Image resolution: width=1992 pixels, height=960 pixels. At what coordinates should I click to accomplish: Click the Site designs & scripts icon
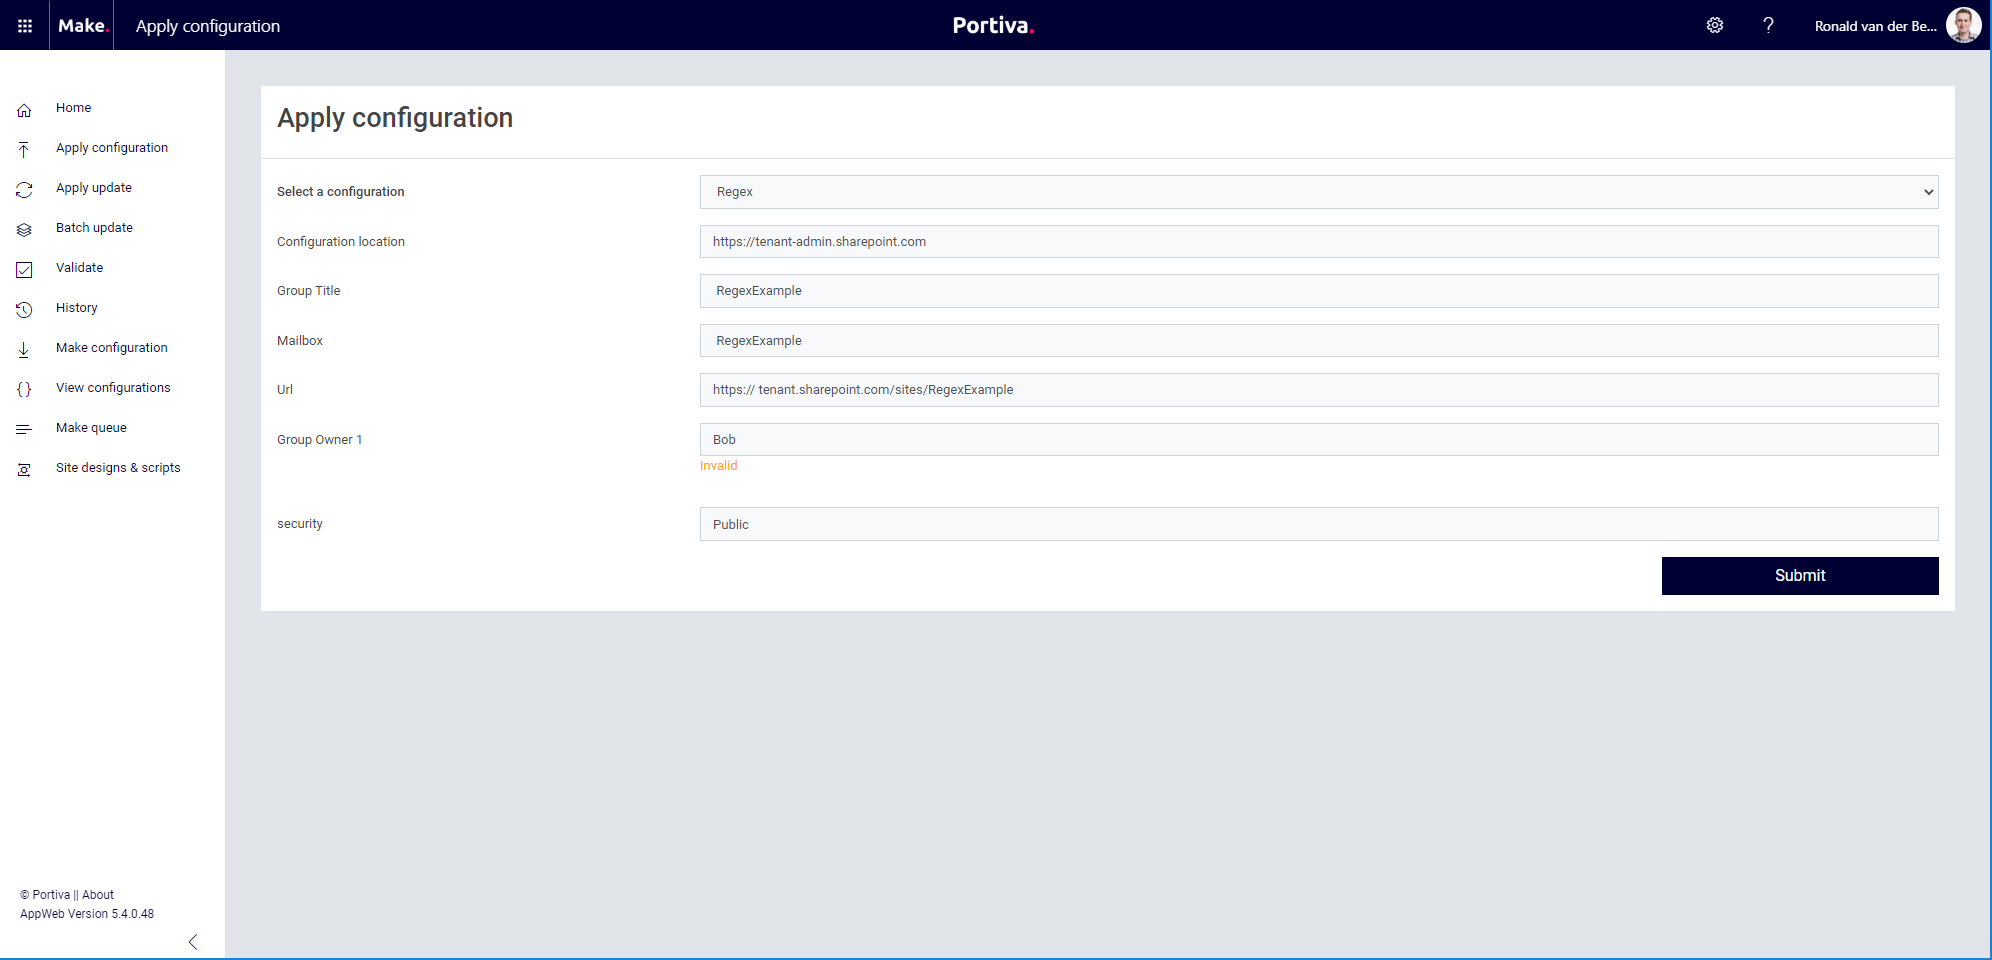coord(24,470)
